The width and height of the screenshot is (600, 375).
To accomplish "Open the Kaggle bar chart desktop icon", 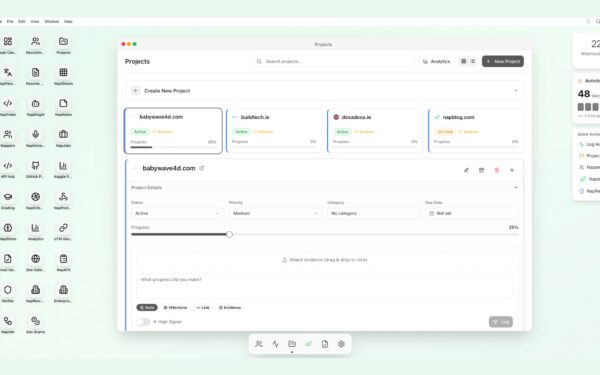I will click(x=64, y=166).
